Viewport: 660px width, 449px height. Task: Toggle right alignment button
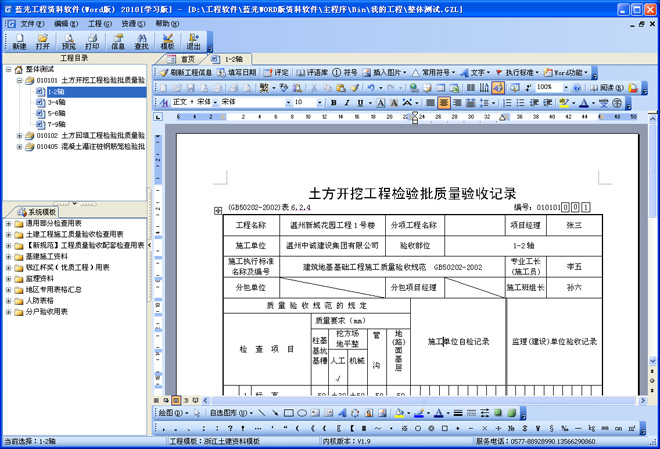click(x=457, y=102)
